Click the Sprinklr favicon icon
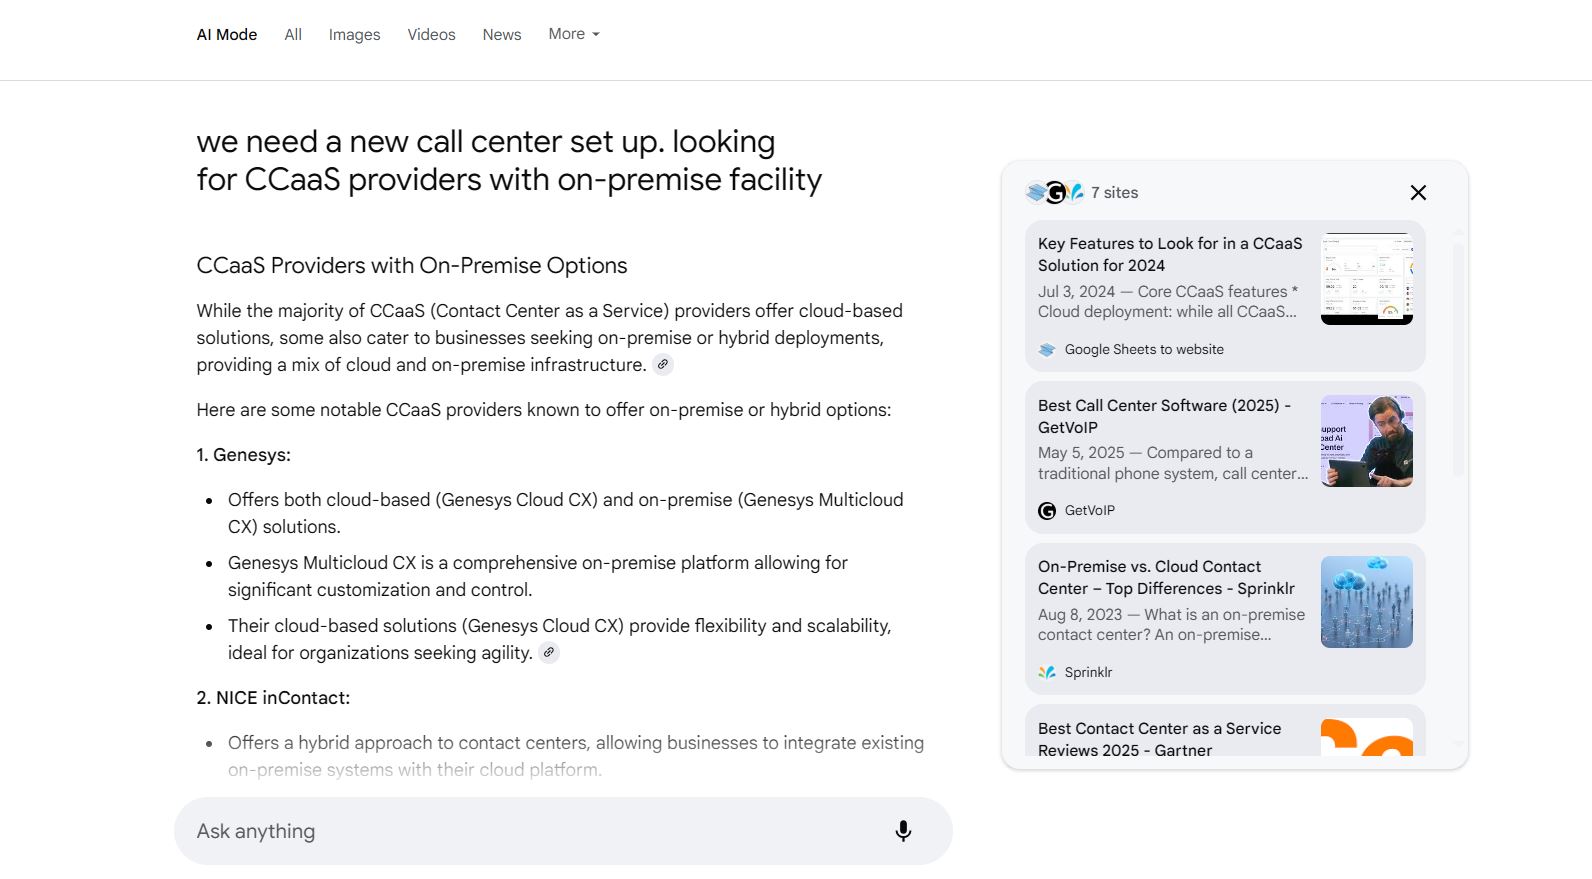Image resolution: width=1592 pixels, height=879 pixels. tap(1047, 673)
